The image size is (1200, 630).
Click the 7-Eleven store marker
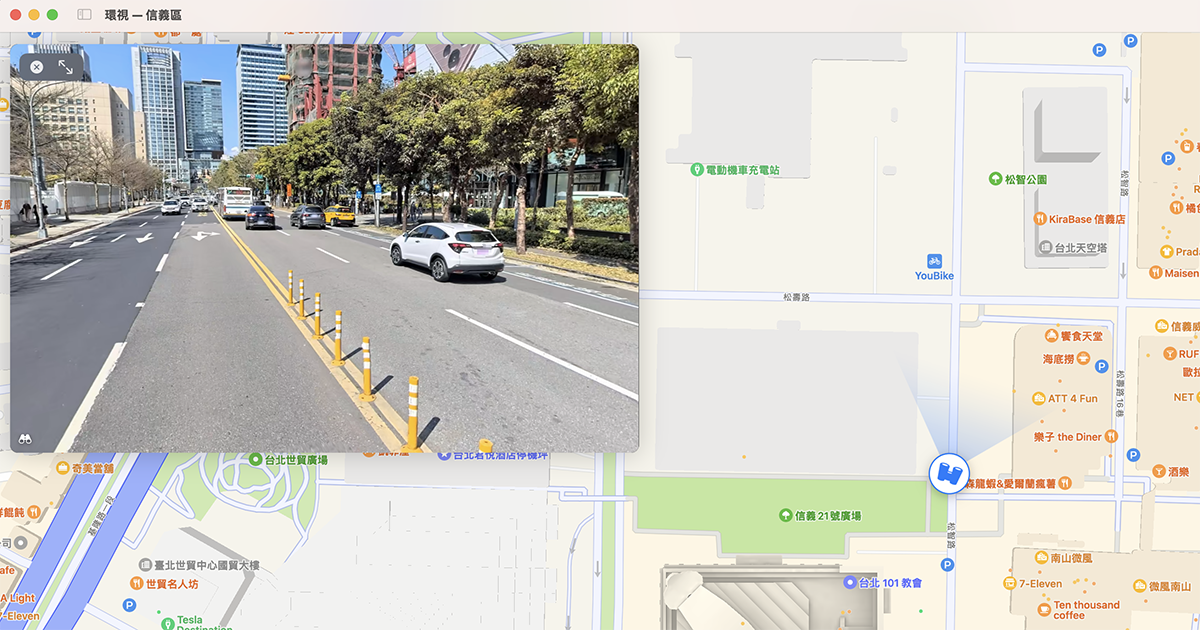click(1009, 584)
